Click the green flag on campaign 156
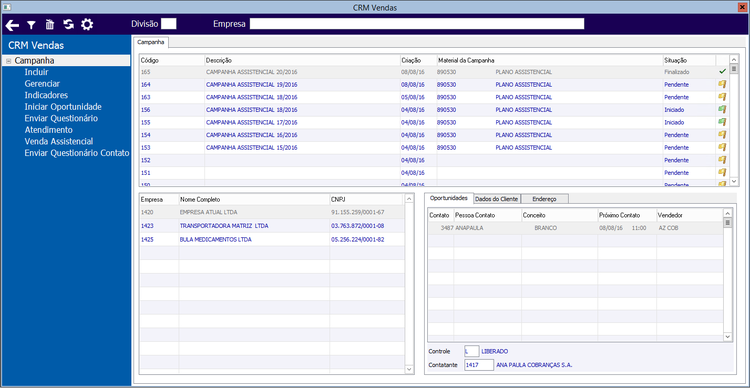 coord(722,109)
